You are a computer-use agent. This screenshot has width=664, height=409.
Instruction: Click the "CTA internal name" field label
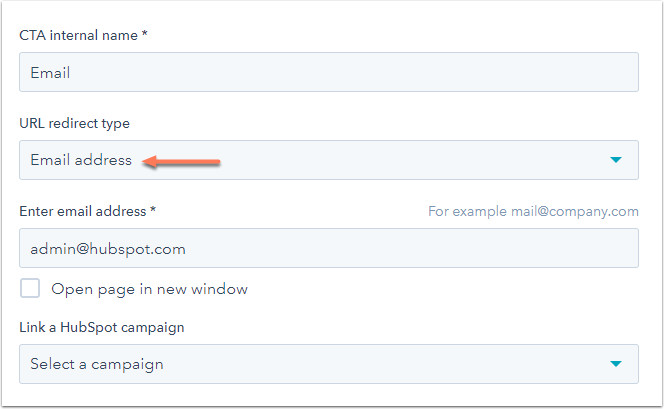tap(80, 35)
